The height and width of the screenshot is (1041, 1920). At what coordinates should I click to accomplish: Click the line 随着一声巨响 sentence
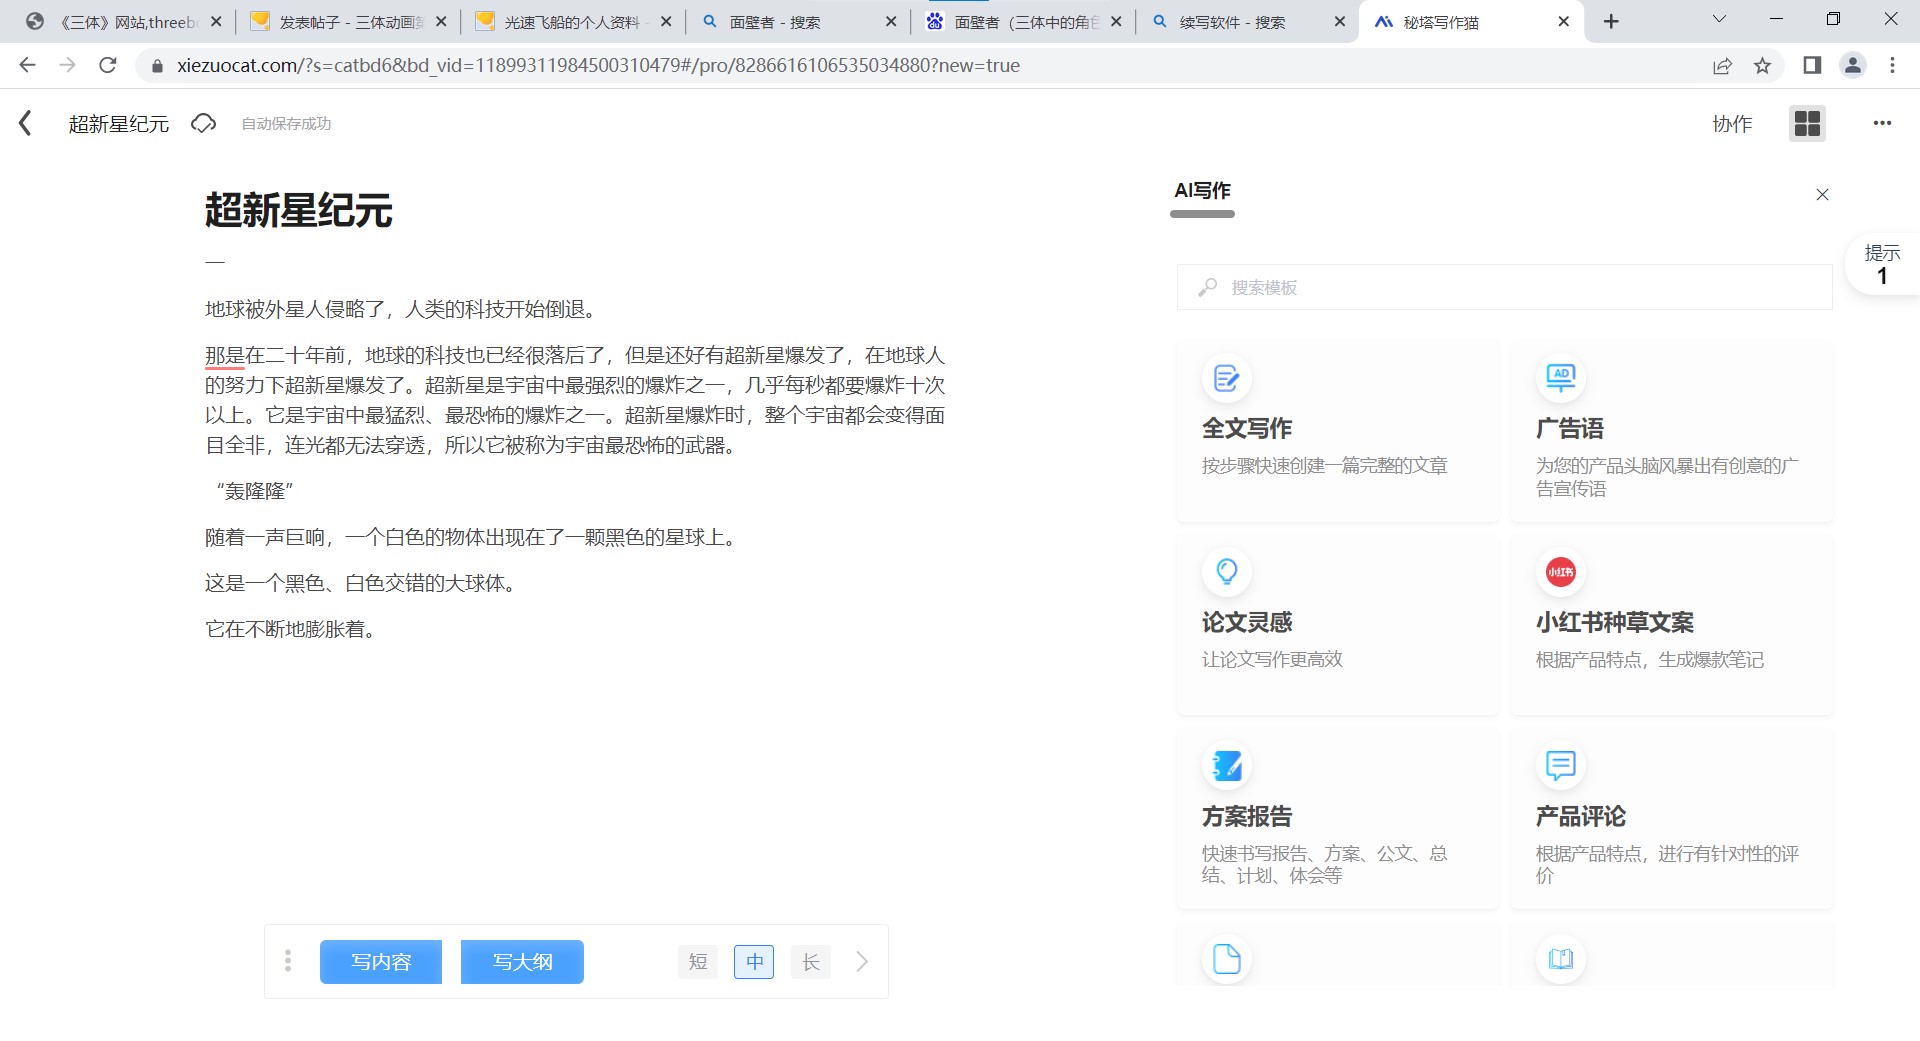[x=473, y=537]
